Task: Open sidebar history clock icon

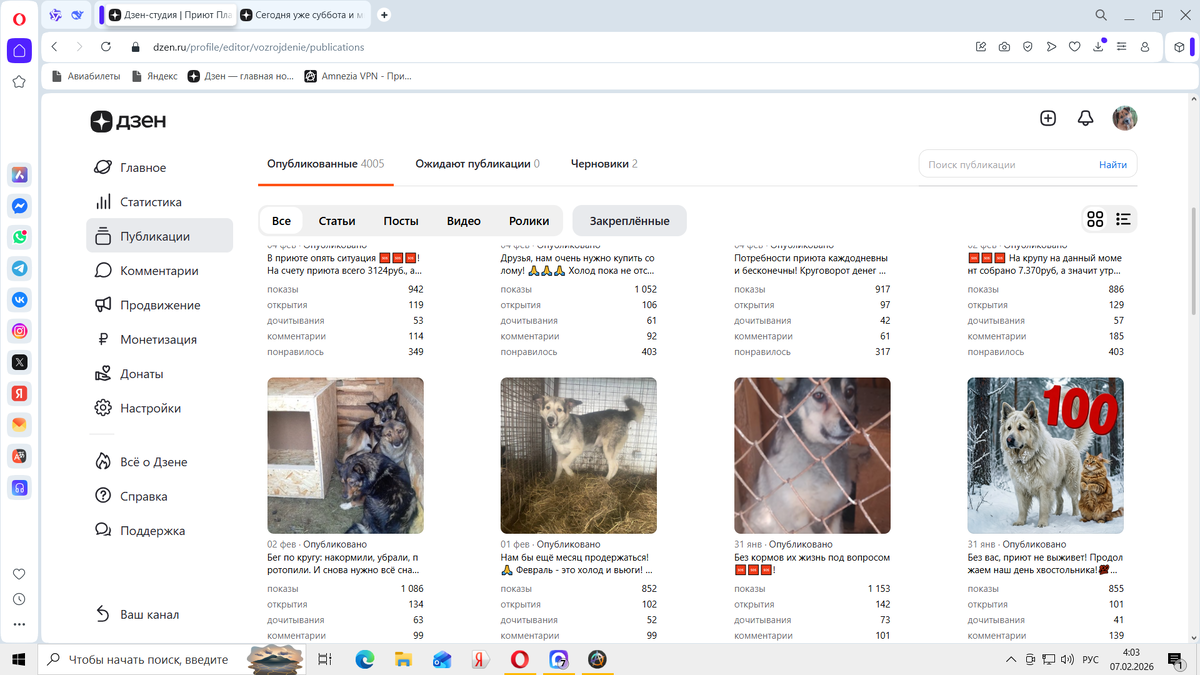Action: (19, 599)
